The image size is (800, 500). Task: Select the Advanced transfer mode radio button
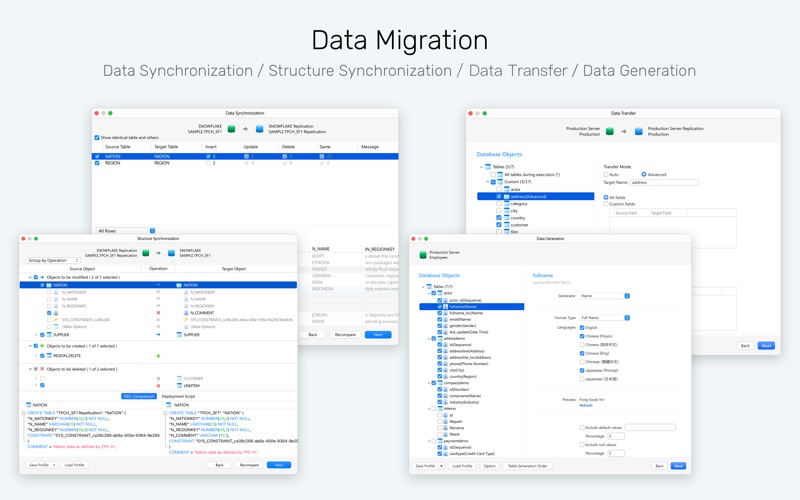[644, 174]
